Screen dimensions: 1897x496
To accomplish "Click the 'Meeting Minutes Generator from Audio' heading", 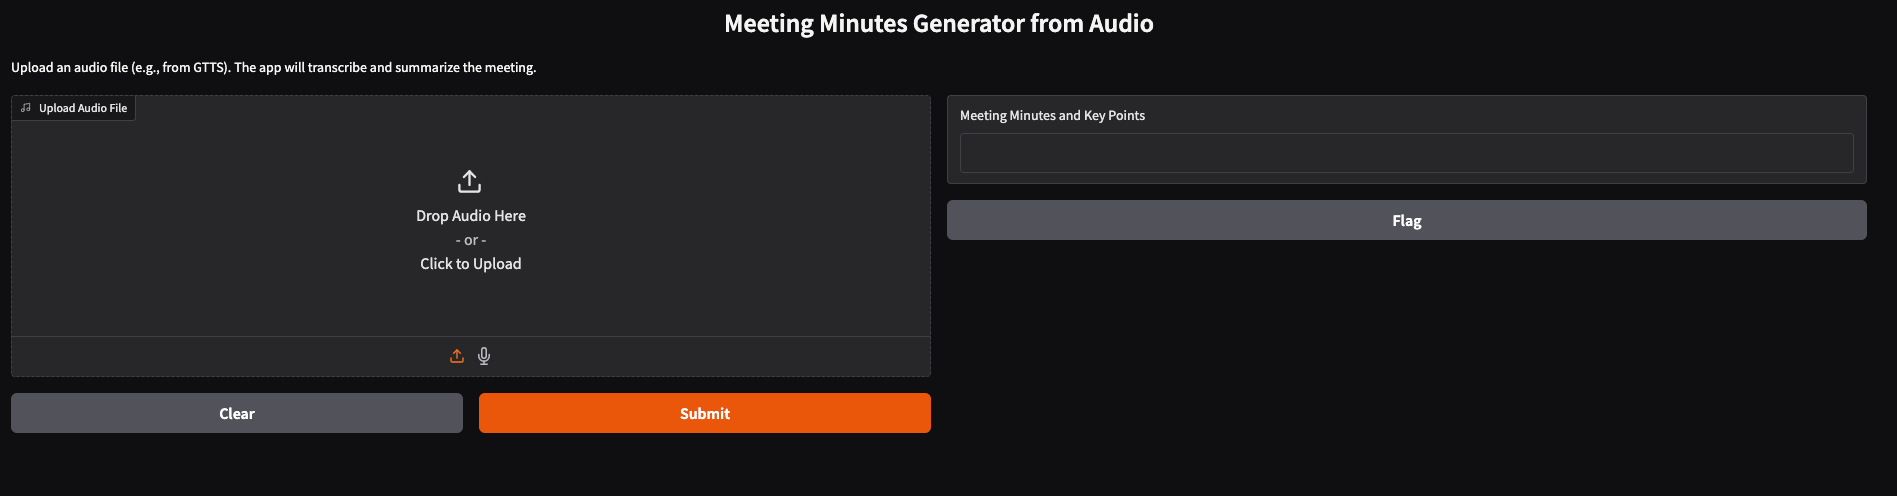I will tap(939, 23).
